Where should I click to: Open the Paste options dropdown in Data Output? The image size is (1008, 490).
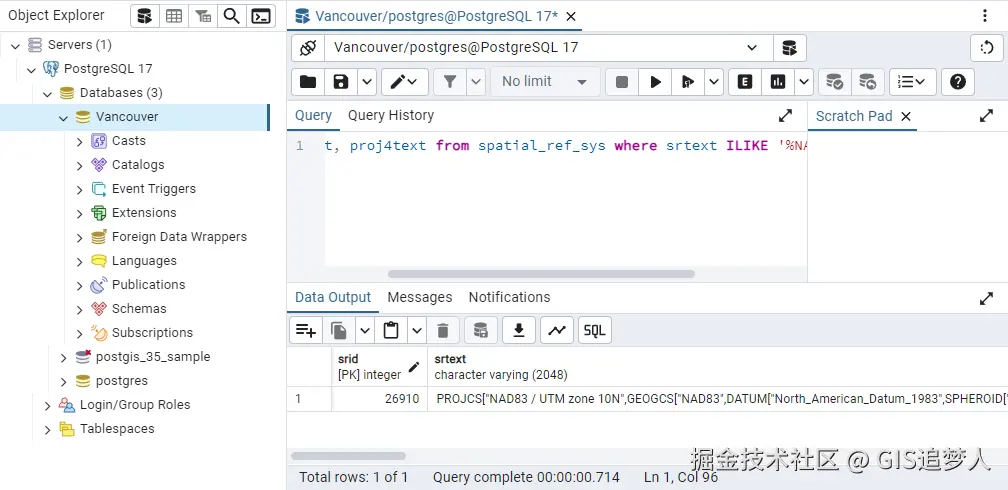coord(417,331)
